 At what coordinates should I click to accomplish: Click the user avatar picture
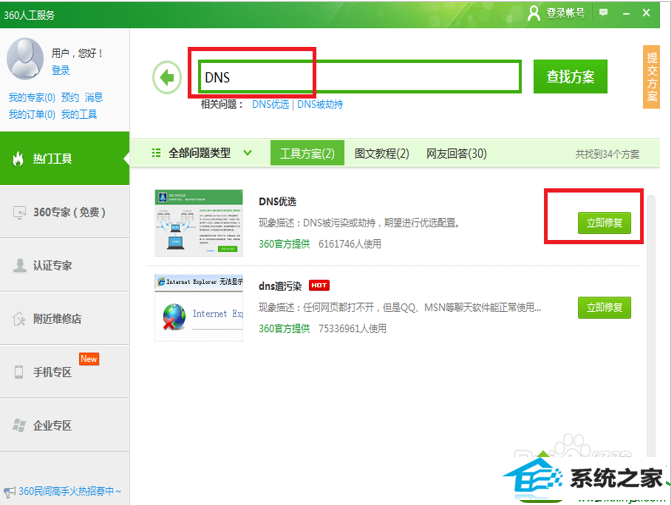(25, 59)
